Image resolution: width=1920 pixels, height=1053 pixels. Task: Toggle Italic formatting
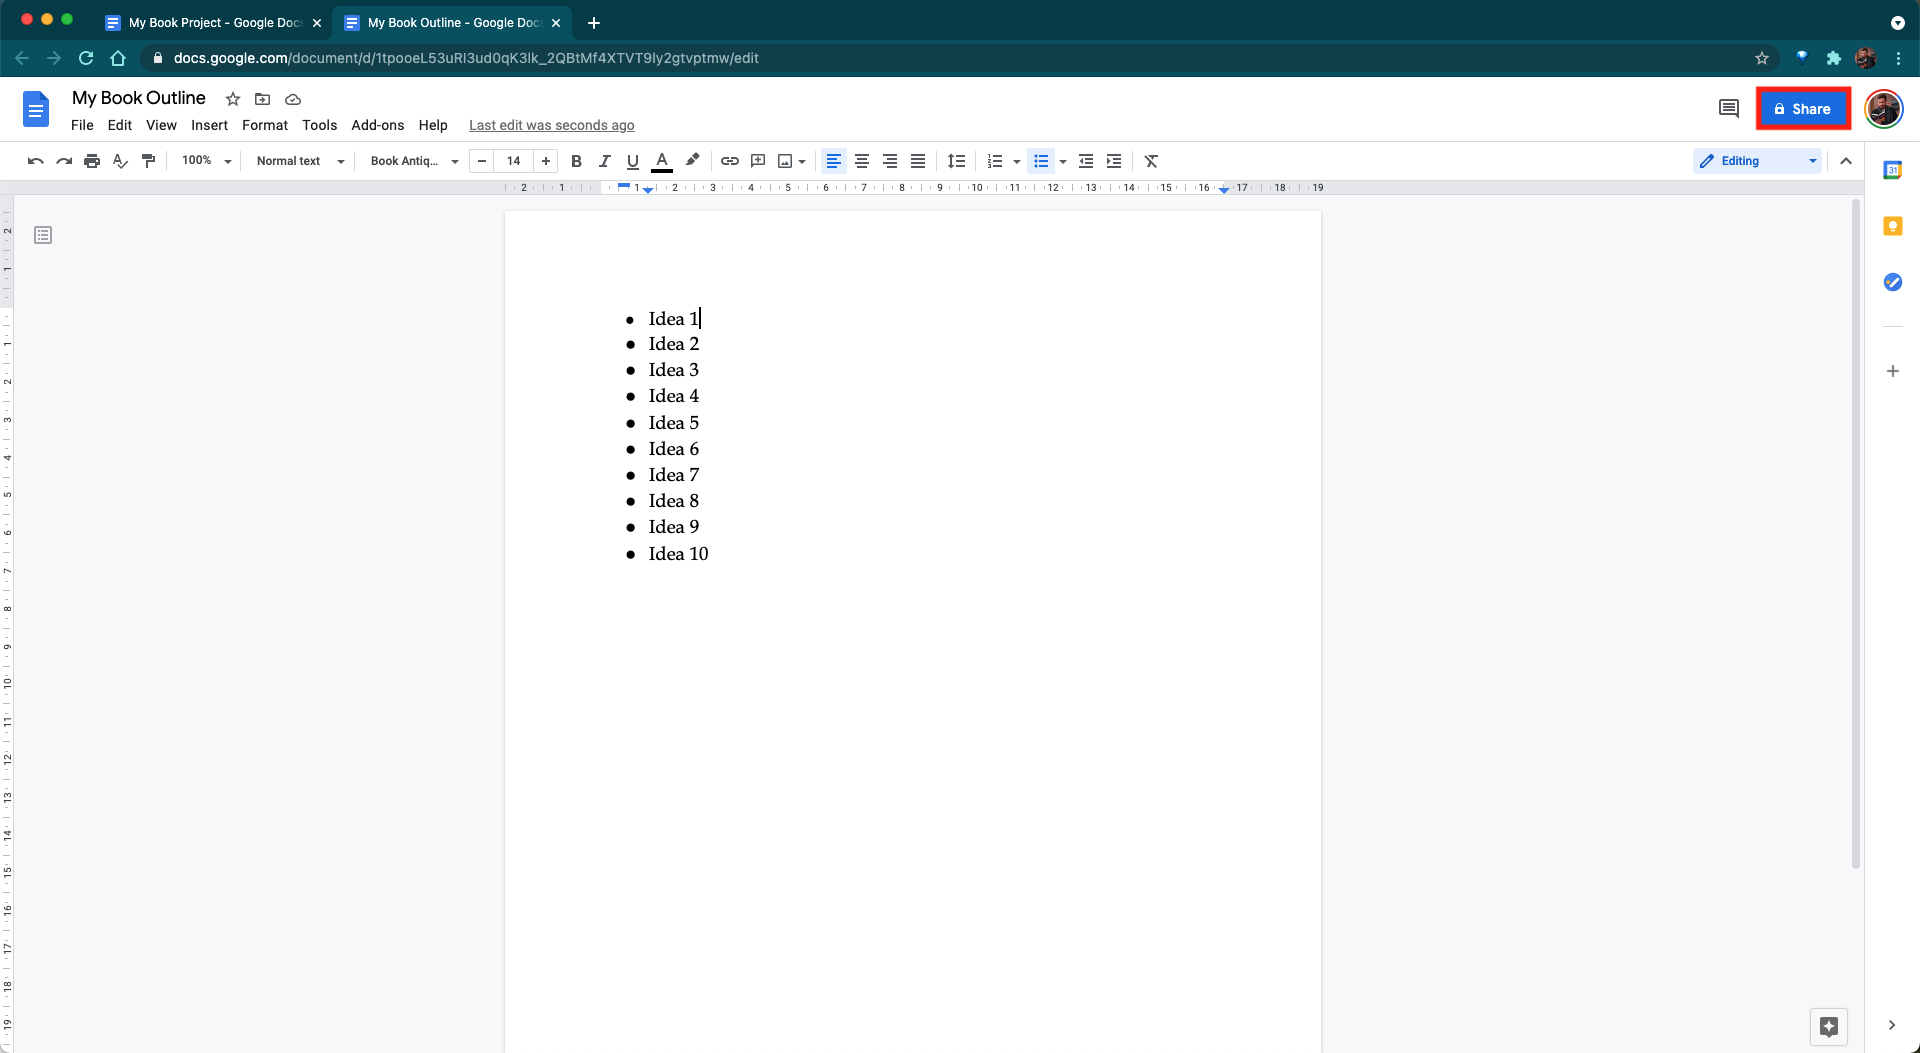click(604, 161)
